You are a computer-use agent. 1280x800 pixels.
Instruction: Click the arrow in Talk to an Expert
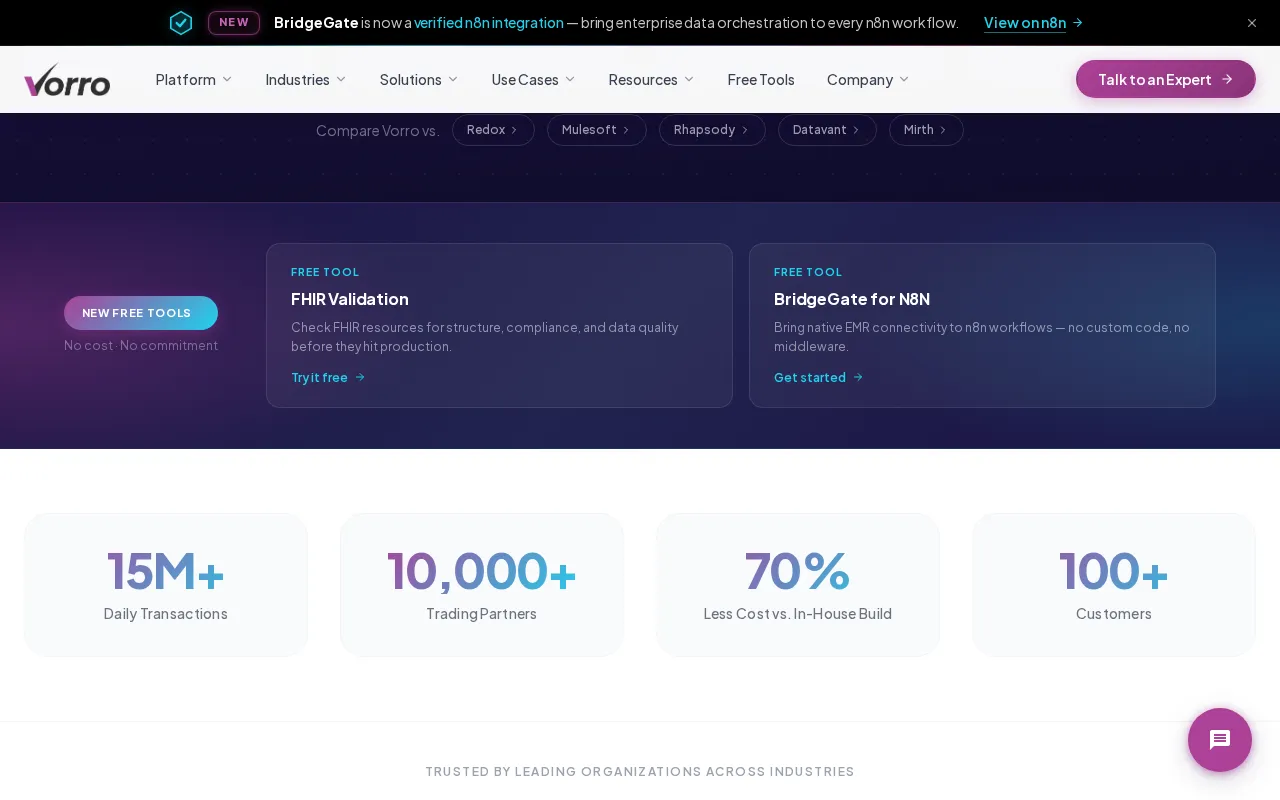[x=1227, y=79]
